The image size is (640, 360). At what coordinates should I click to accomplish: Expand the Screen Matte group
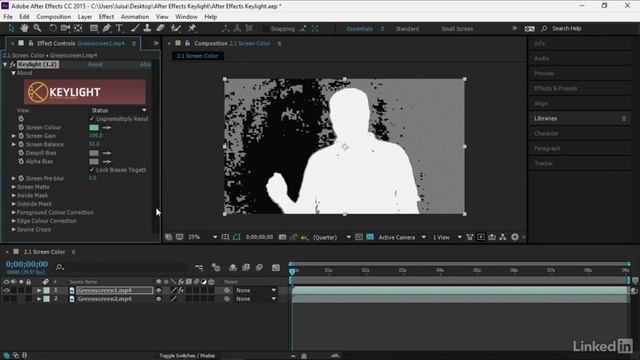(x=13, y=187)
